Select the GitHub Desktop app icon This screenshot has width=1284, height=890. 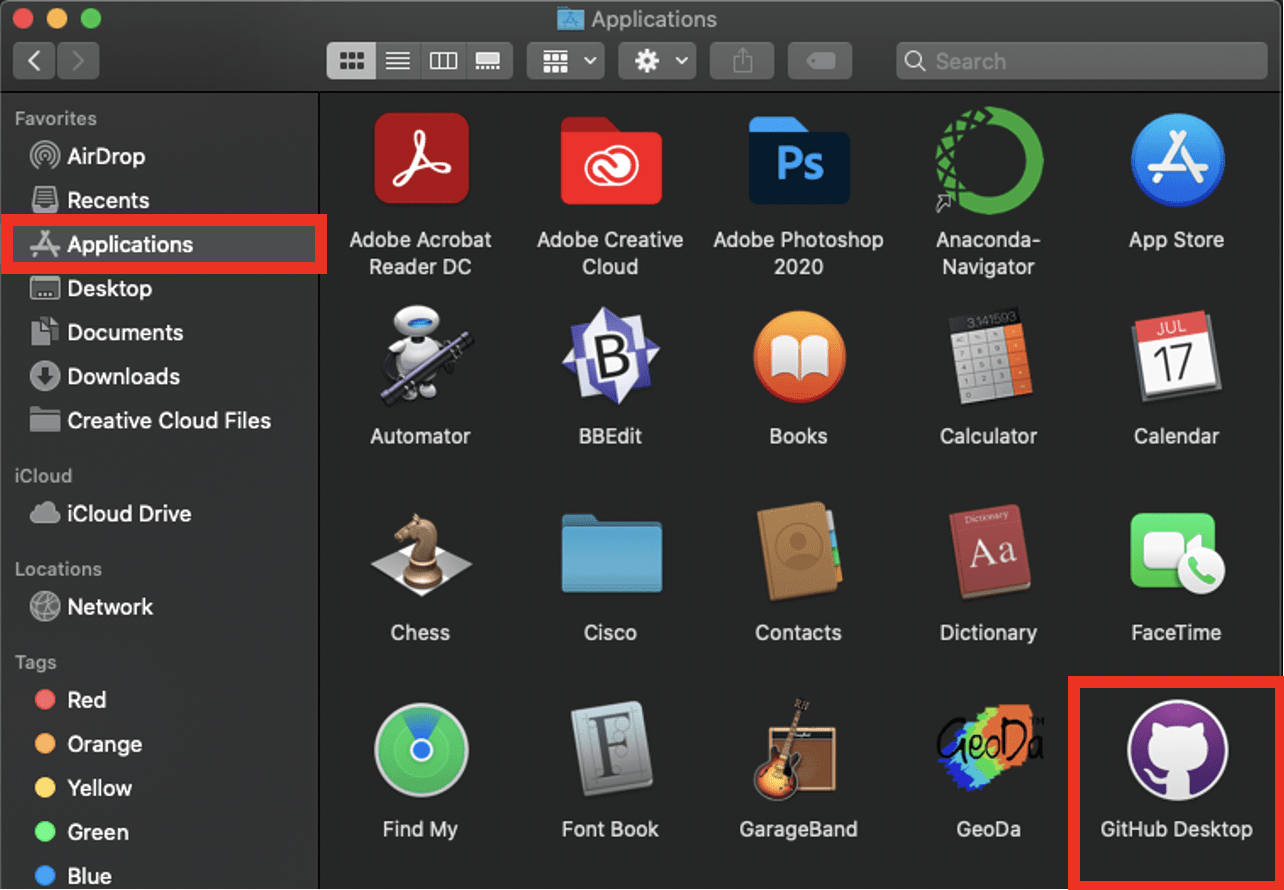point(1177,748)
